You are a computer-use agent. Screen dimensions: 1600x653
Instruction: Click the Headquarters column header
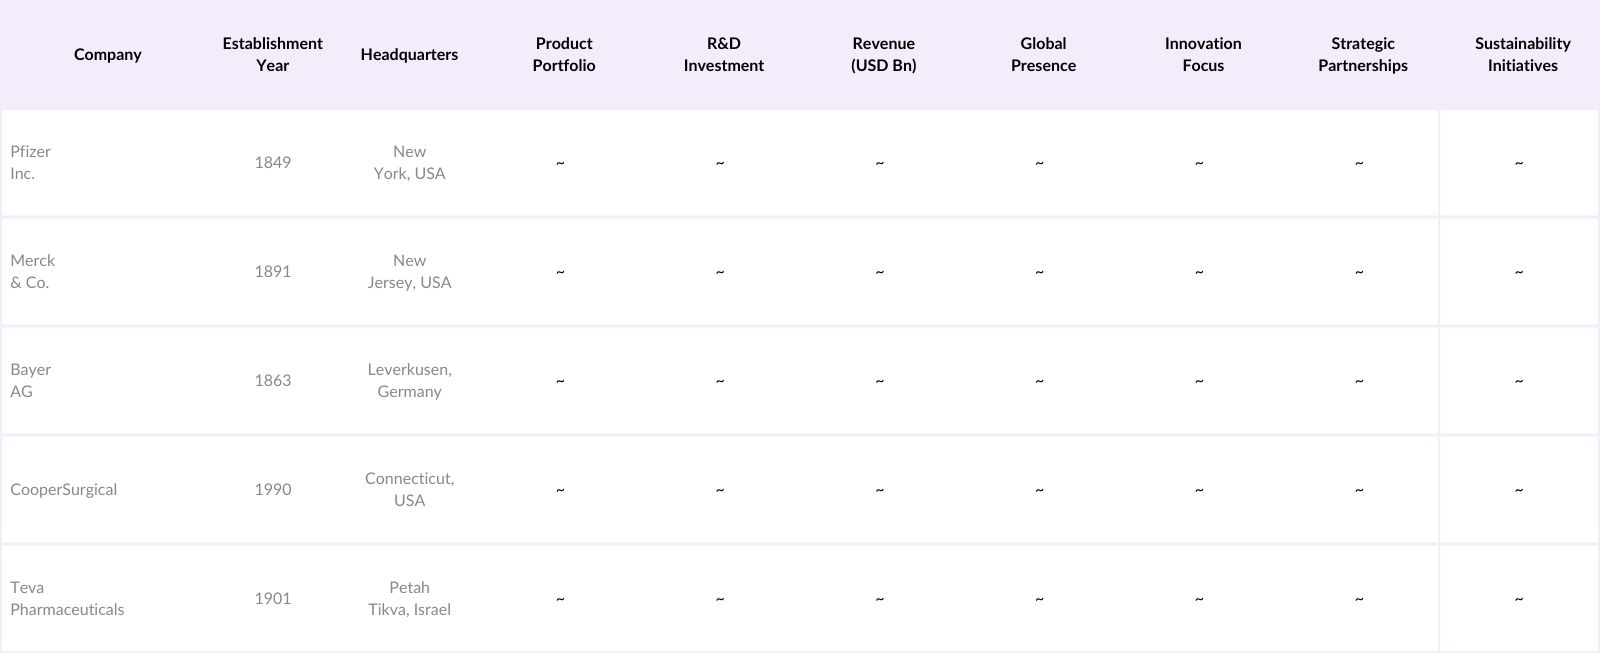point(409,54)
